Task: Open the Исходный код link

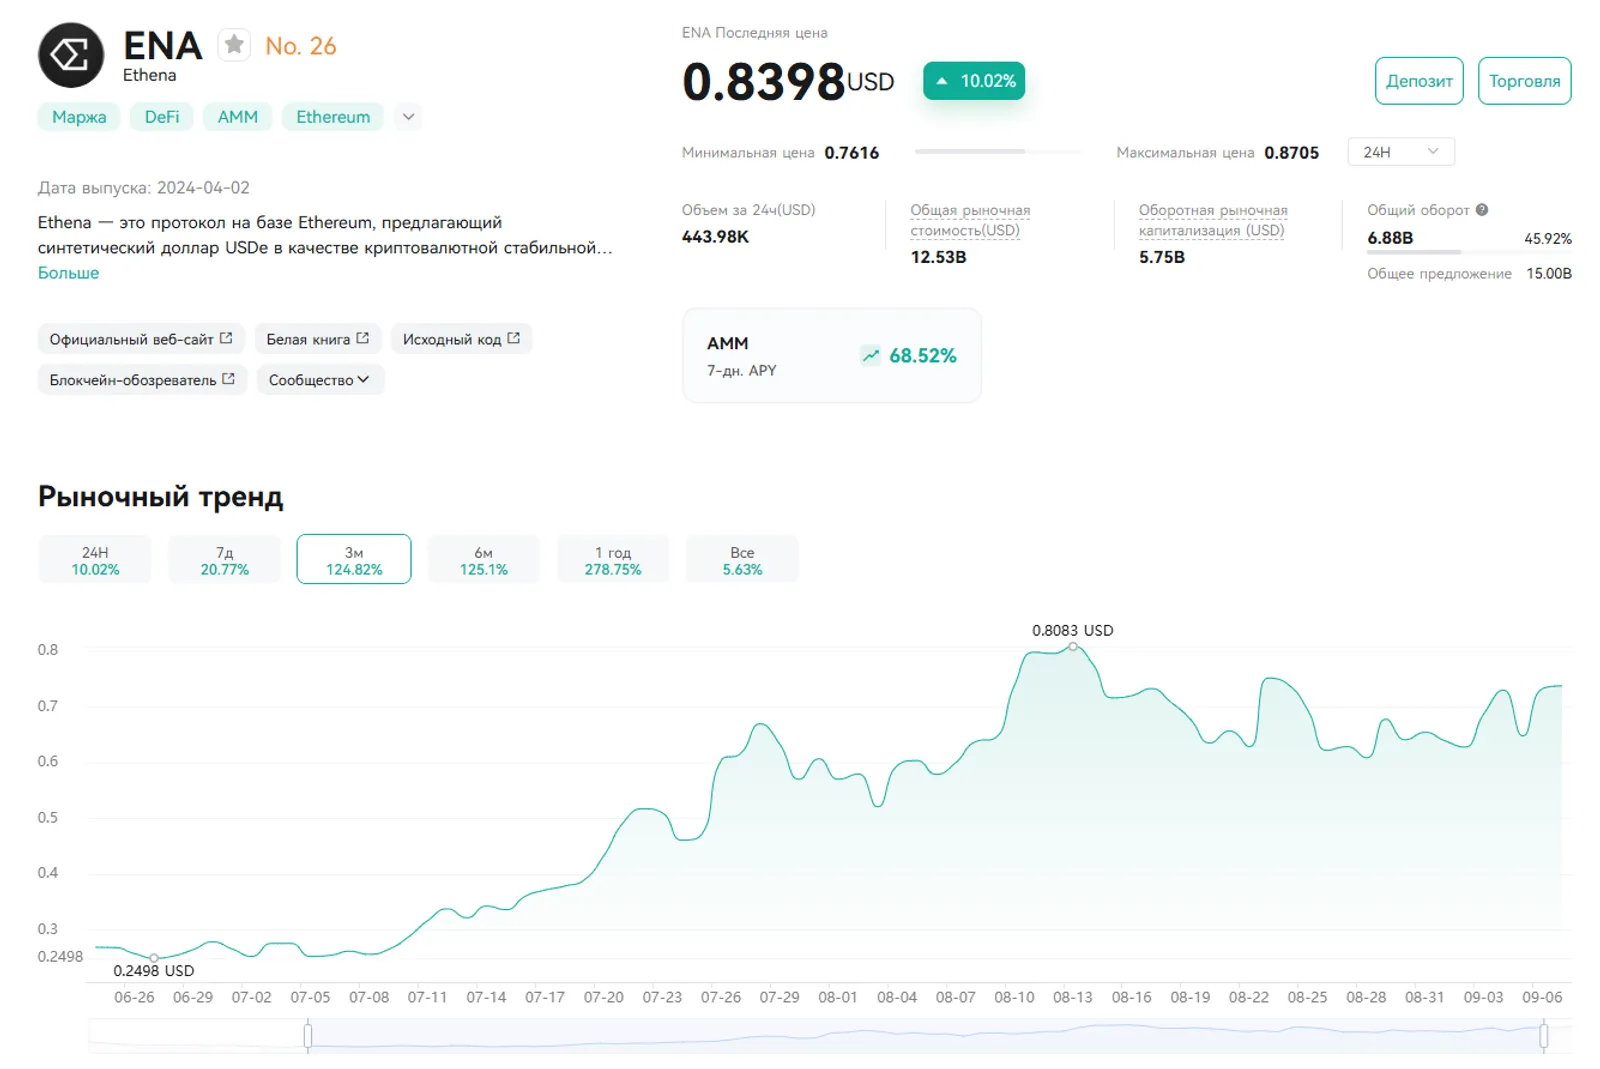Action: pos(461,339)
